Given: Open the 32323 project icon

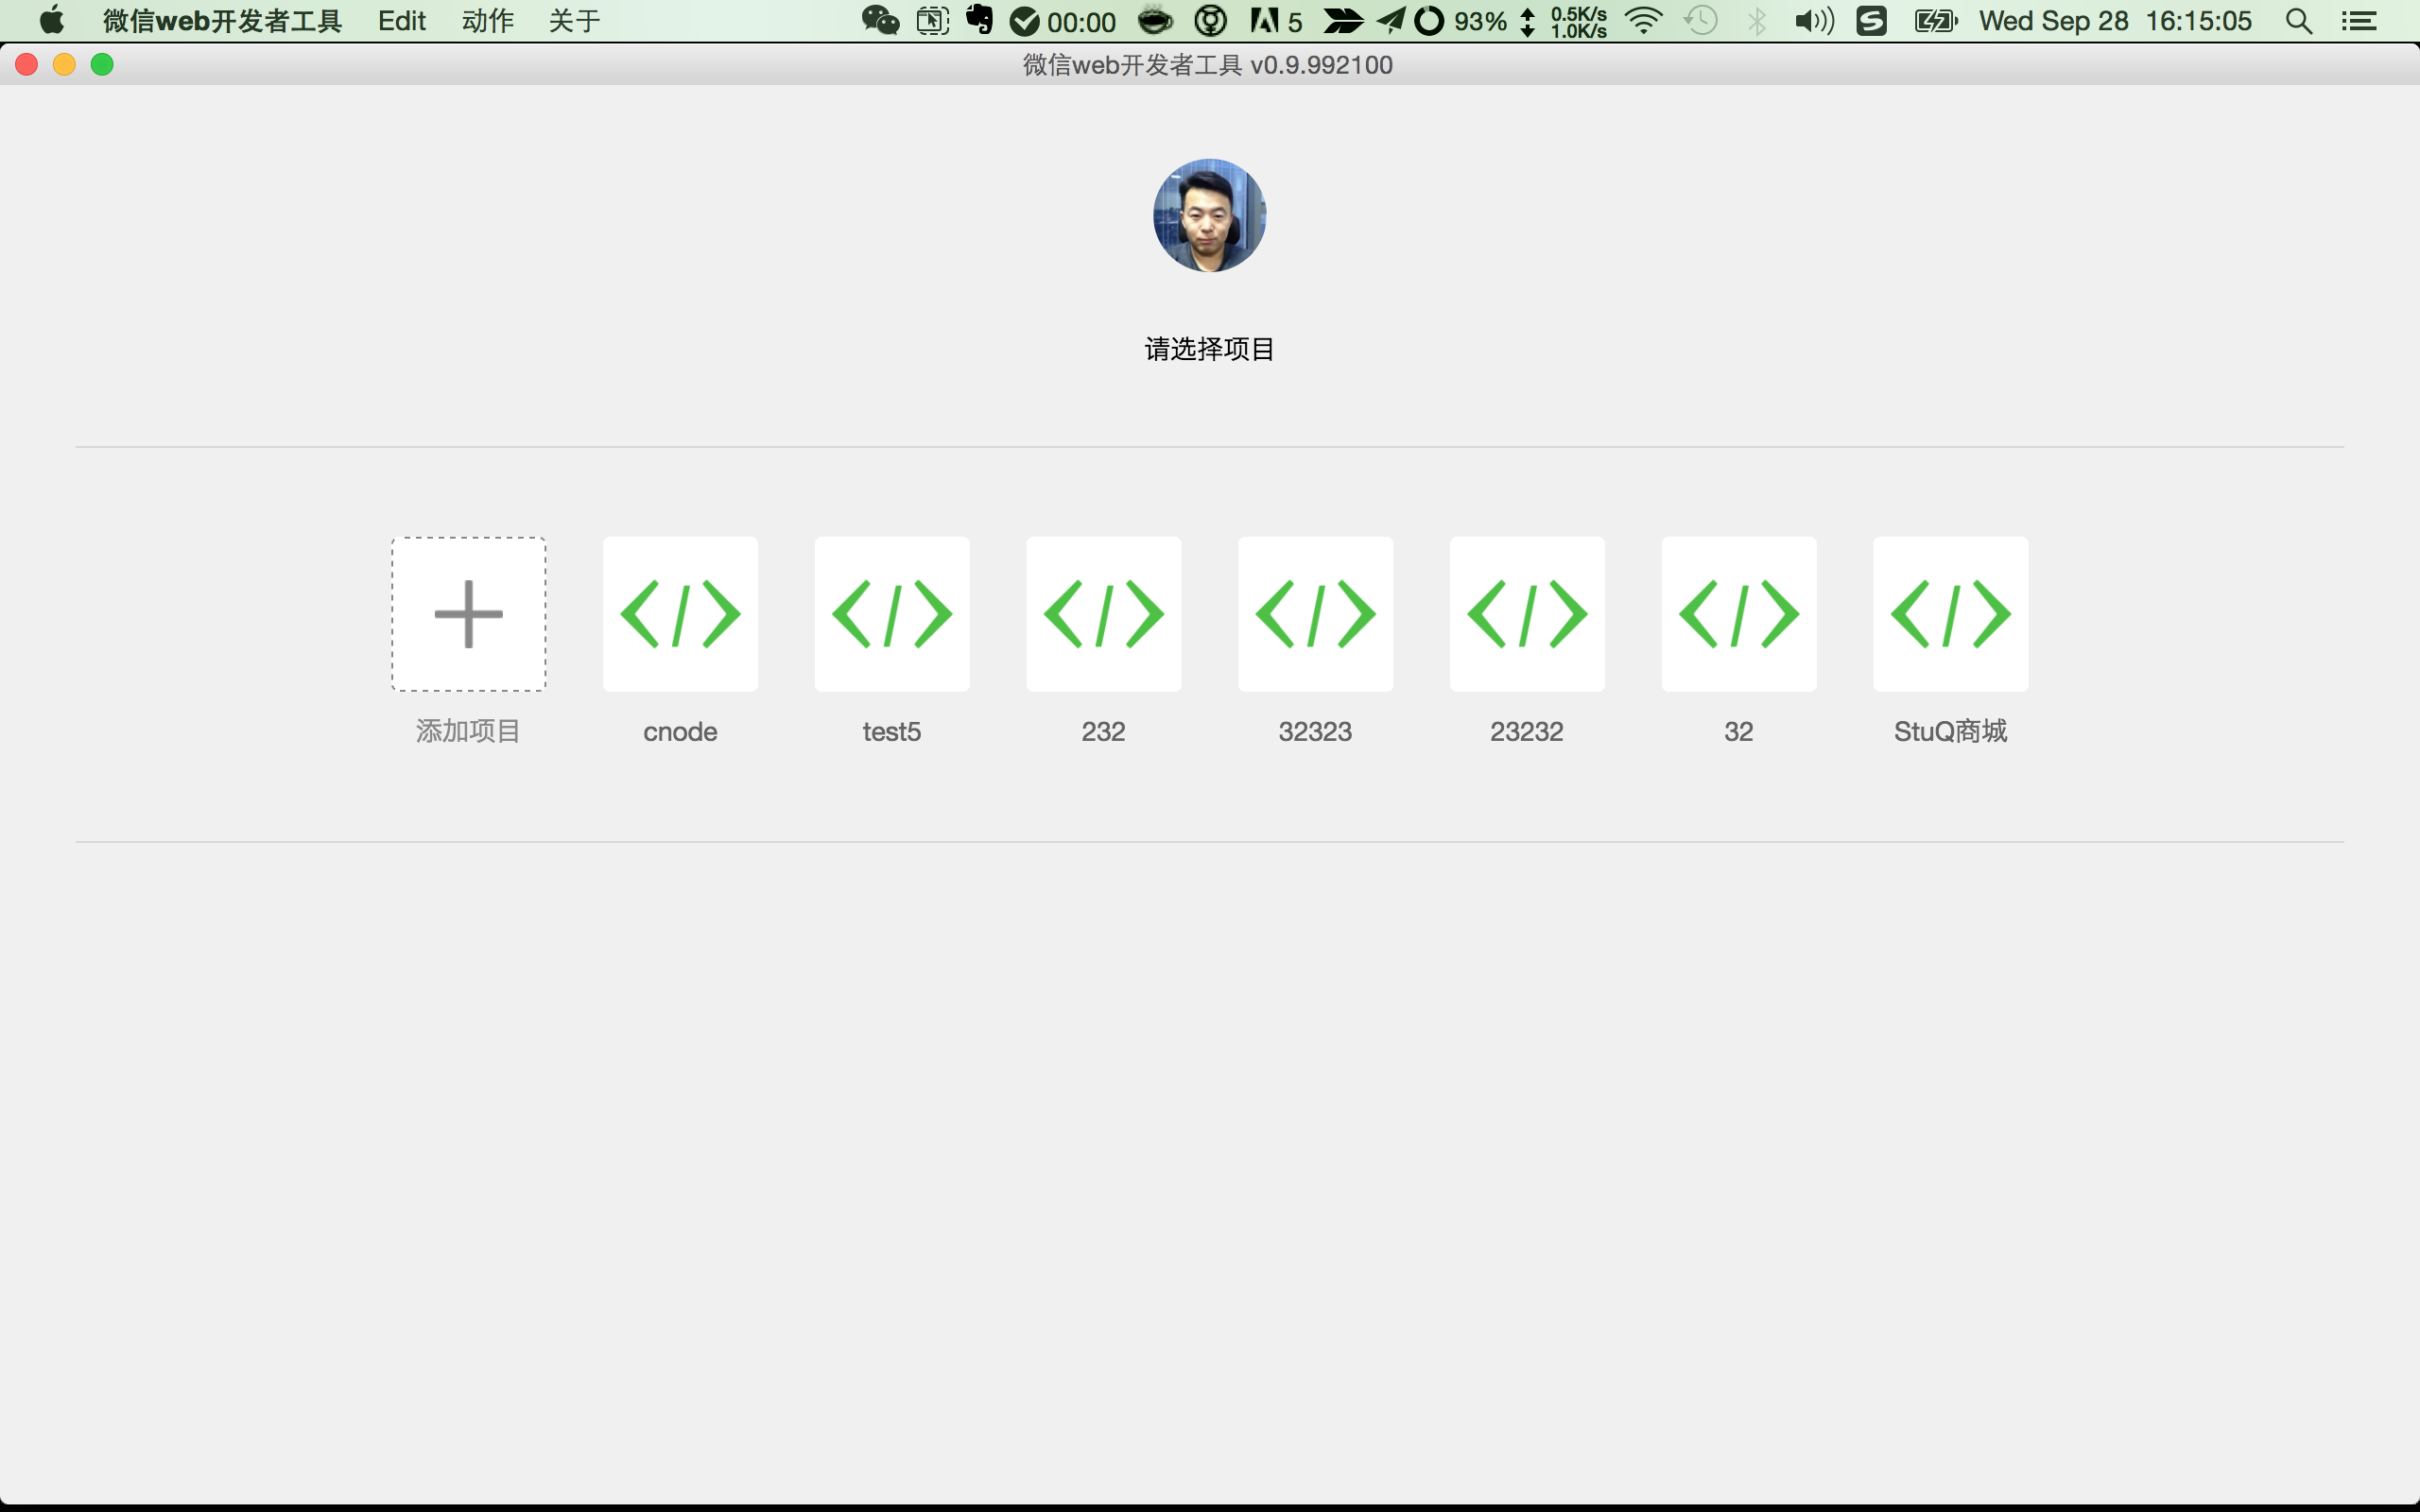Looking at the screenshot, I should [x=1315, y=614].
